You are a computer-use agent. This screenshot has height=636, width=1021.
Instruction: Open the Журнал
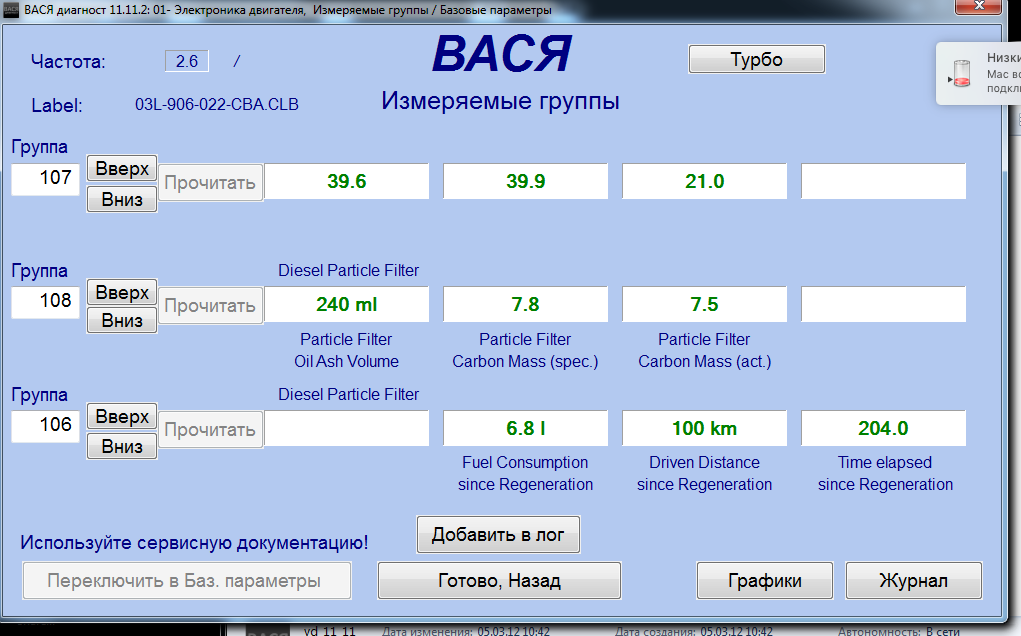click(x=913, y=581)
